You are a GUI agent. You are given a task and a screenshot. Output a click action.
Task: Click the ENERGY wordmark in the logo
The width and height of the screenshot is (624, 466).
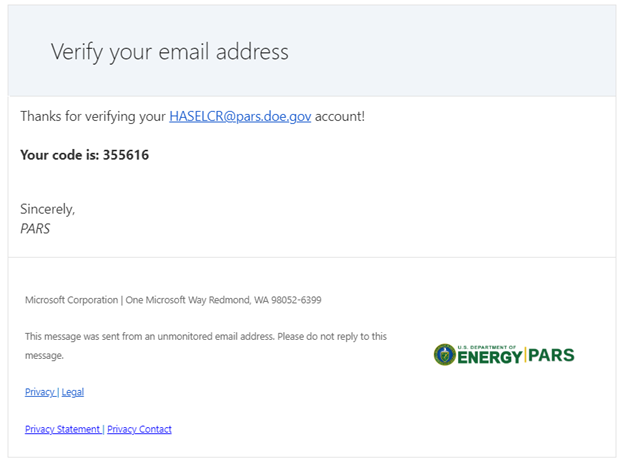(489, 357)
